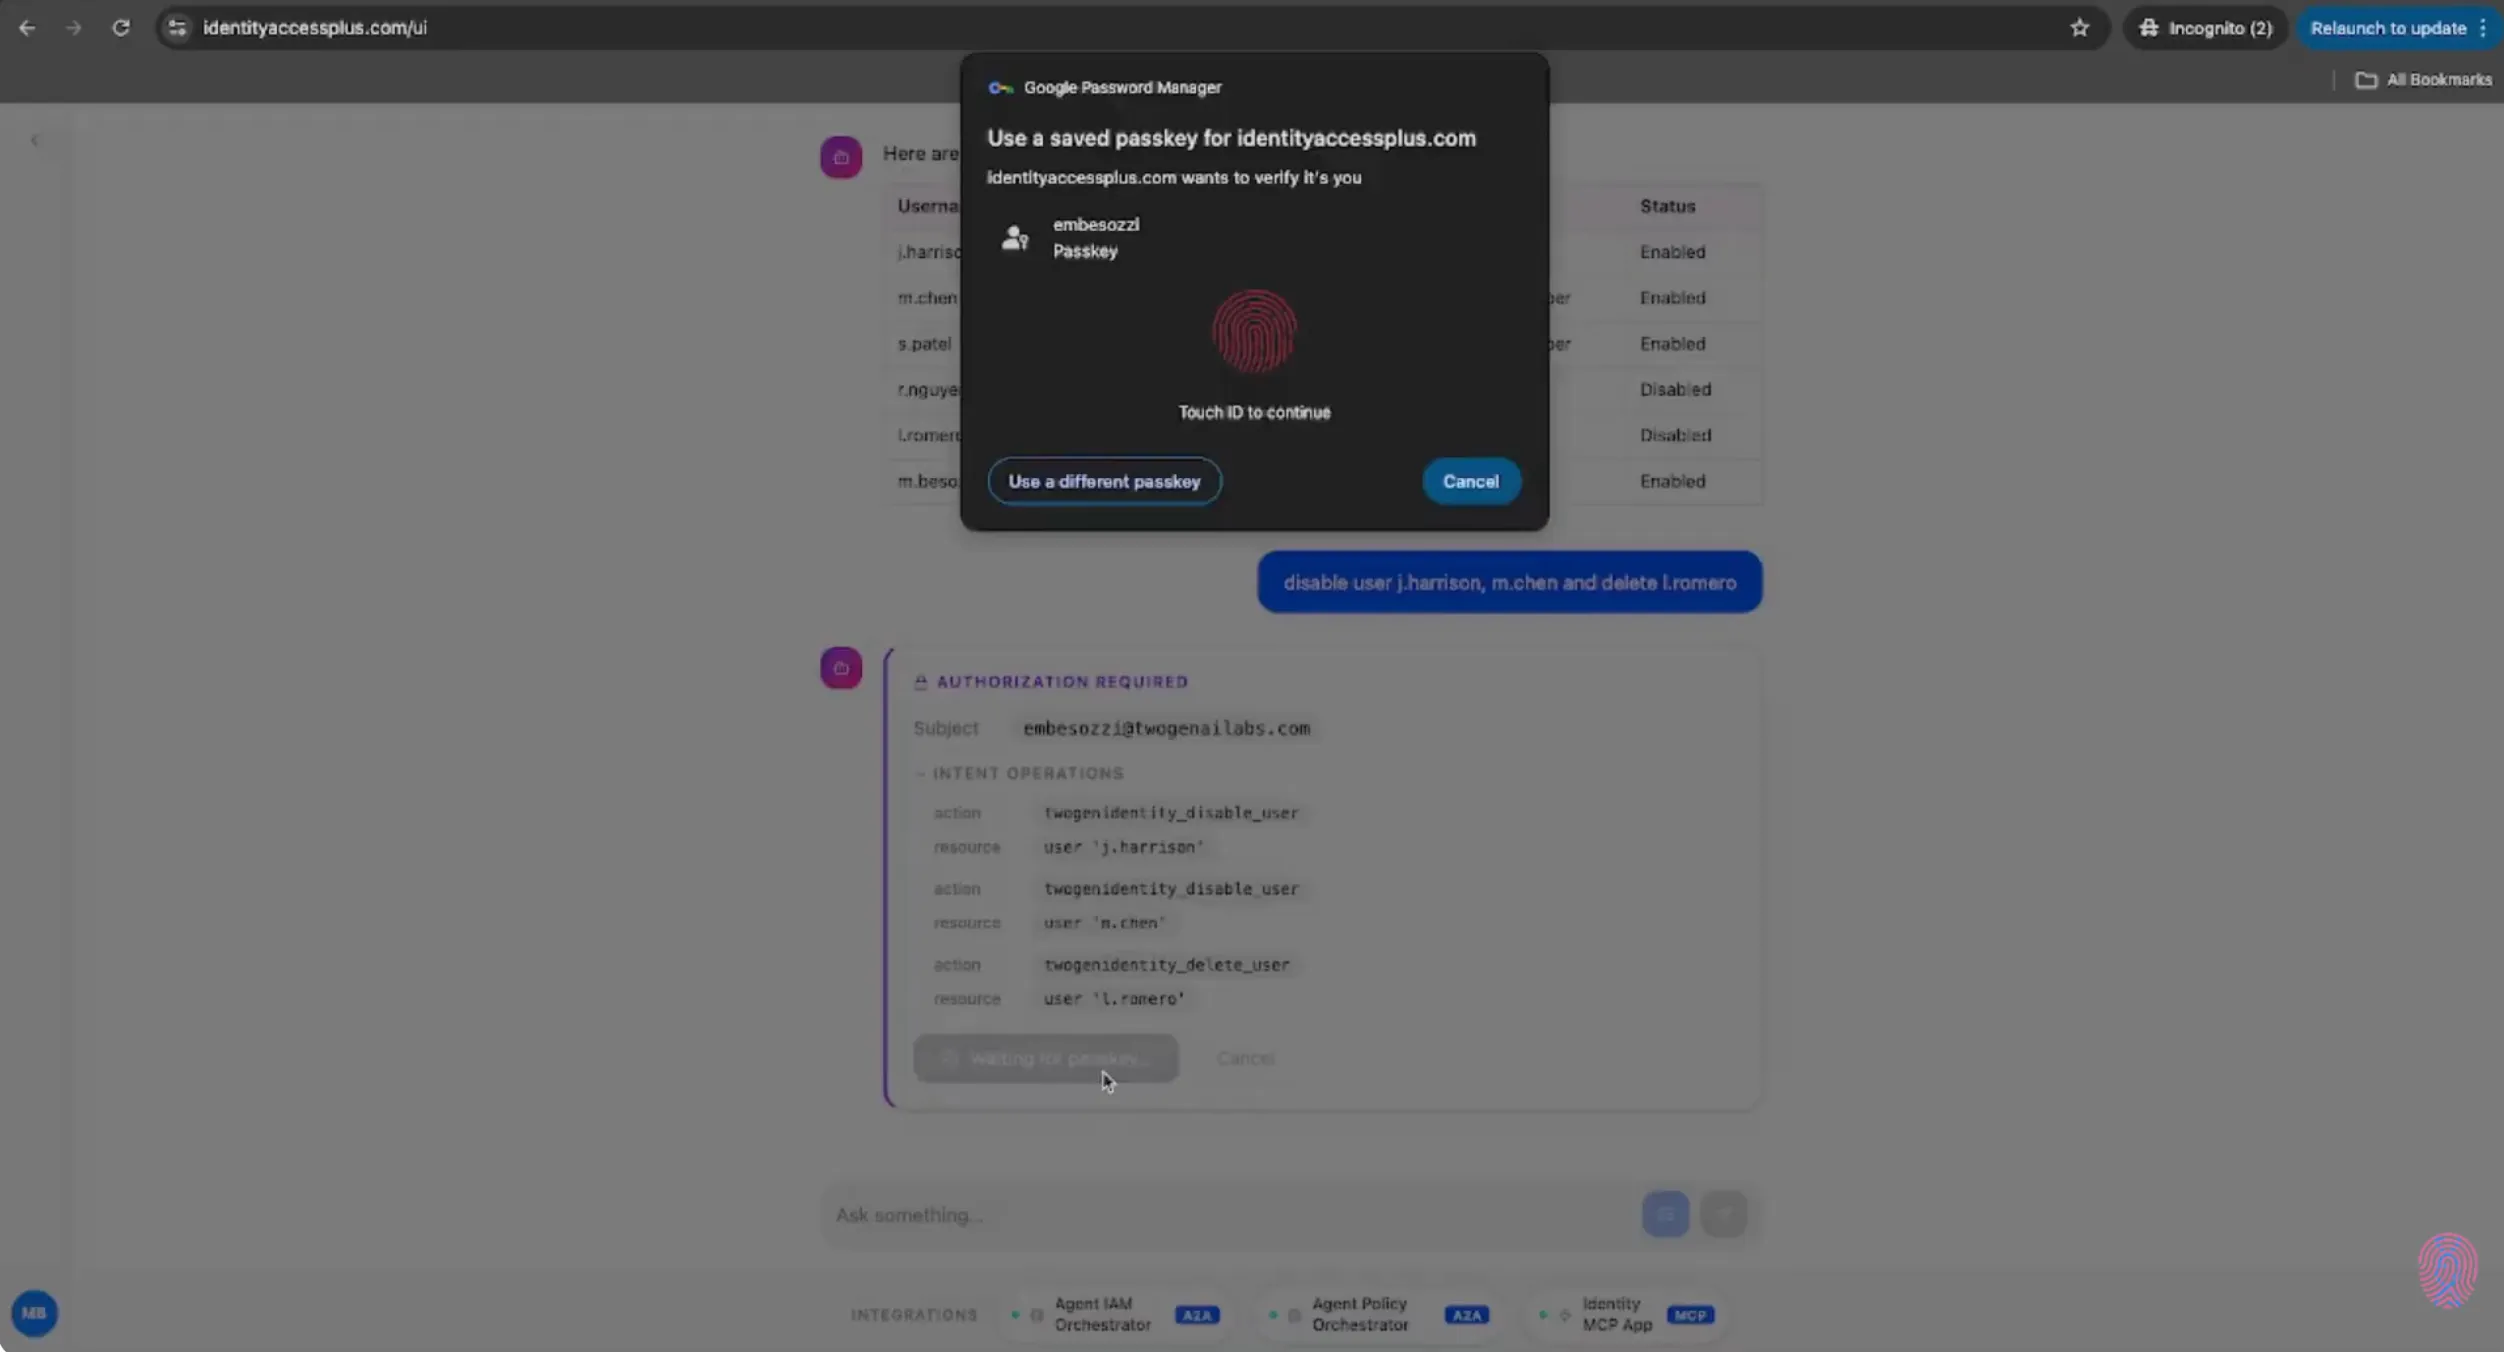Click the Waiting for passkey button
Image resolution: width=2504 pixels, height=1352 pixels.
click(1046, 1058)
